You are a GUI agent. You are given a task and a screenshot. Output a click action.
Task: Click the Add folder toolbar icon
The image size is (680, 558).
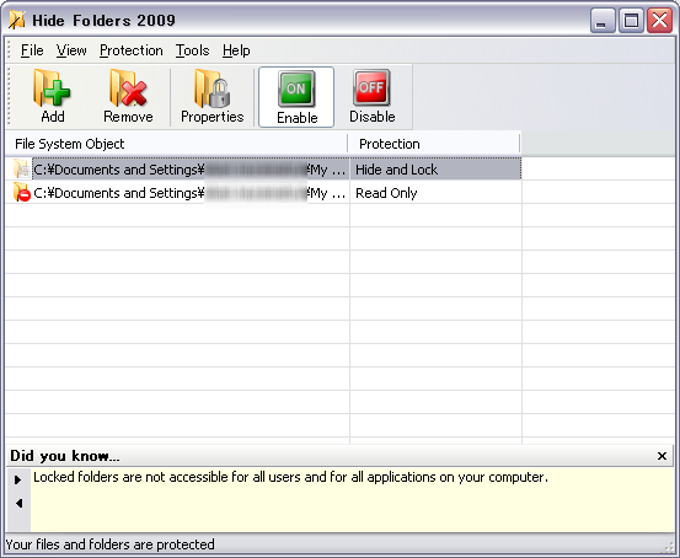click(52, 96)
